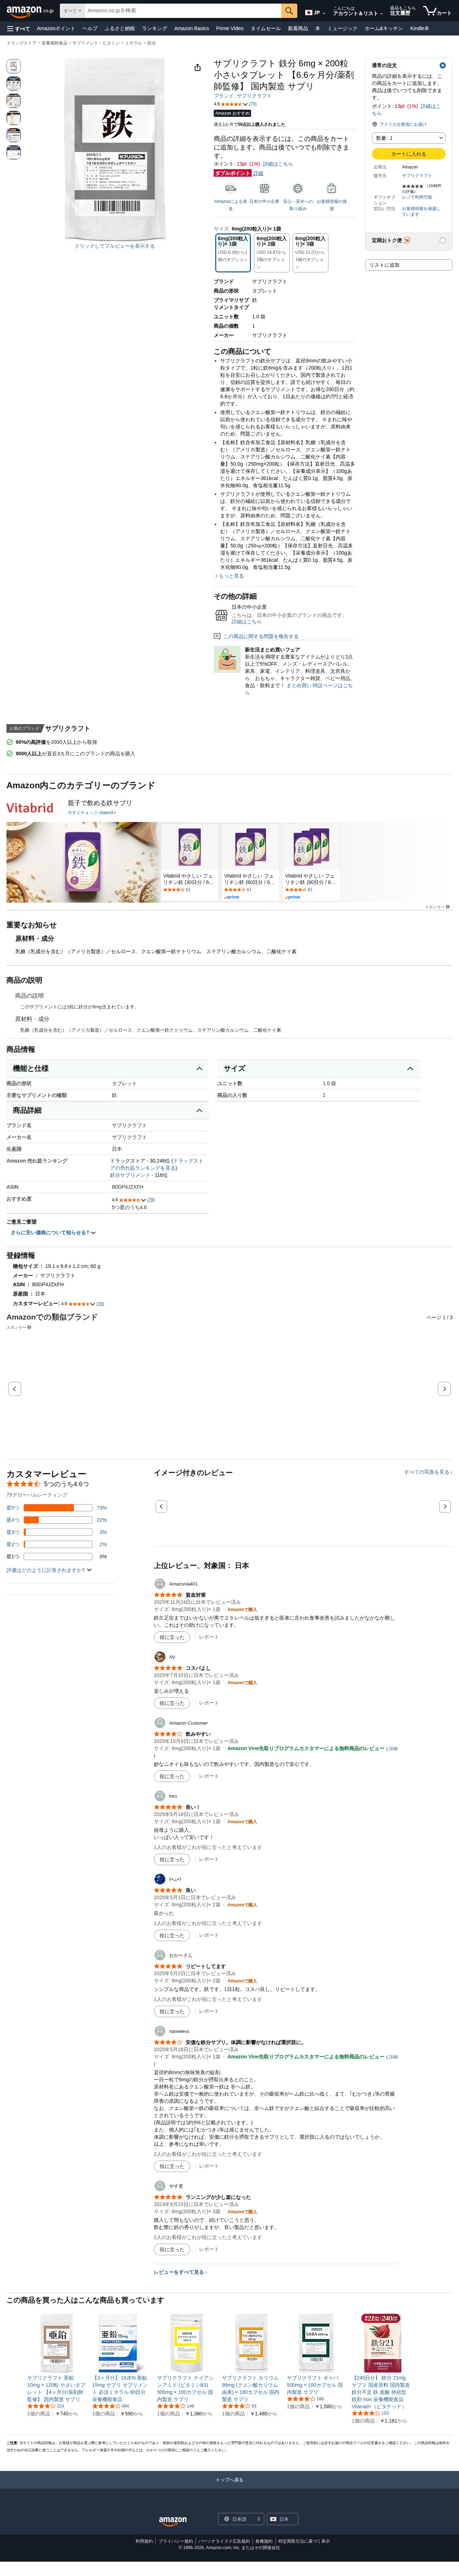This screenshot has width=459, height=2576.
Task: Submit search with the magnifier button
Action: [x=289, y=11]
